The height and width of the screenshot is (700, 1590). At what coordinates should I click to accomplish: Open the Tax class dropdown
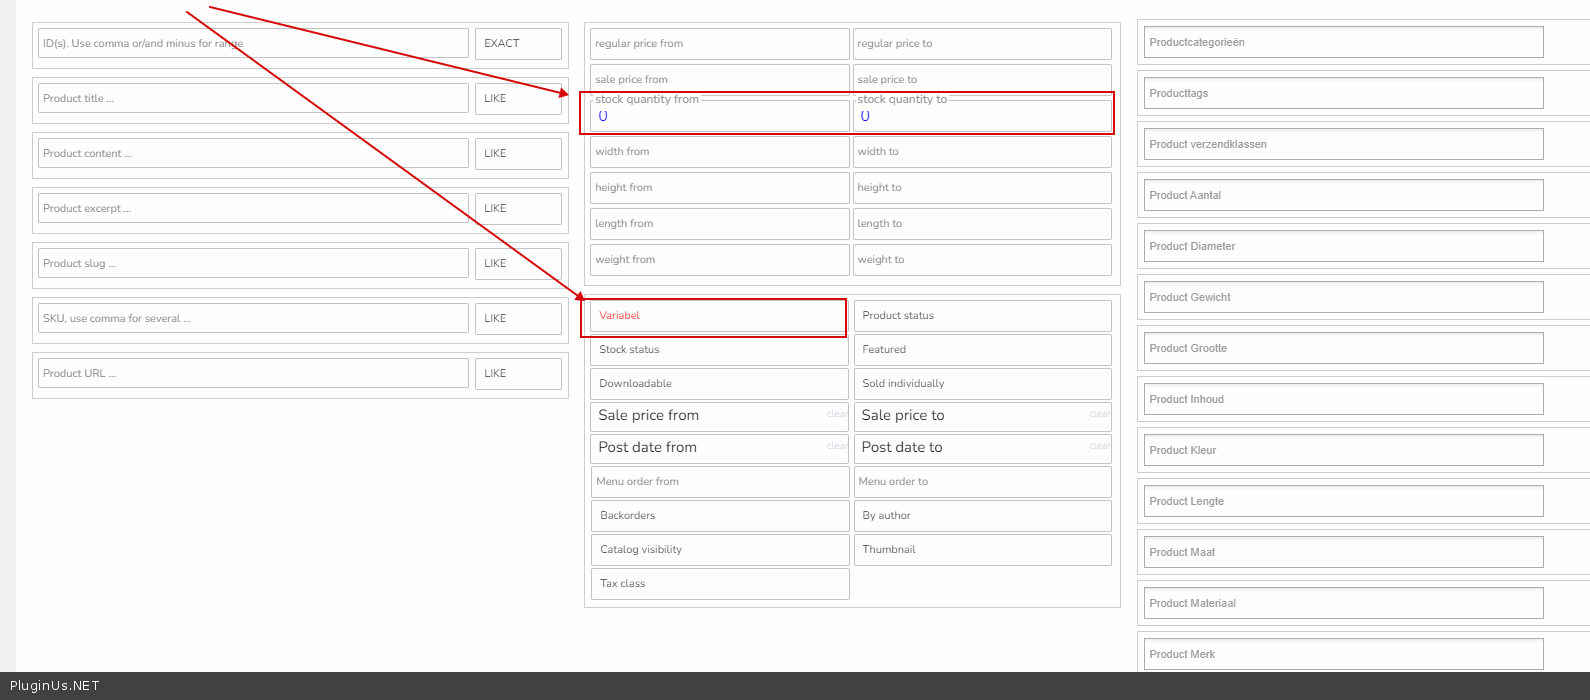(x=719, y=584)
